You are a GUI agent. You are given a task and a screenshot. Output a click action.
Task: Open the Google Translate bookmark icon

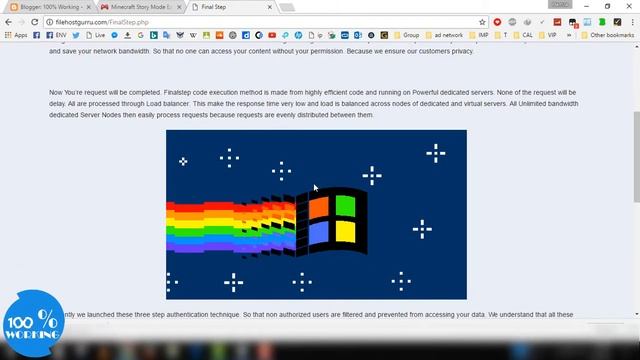click(167, 36)
